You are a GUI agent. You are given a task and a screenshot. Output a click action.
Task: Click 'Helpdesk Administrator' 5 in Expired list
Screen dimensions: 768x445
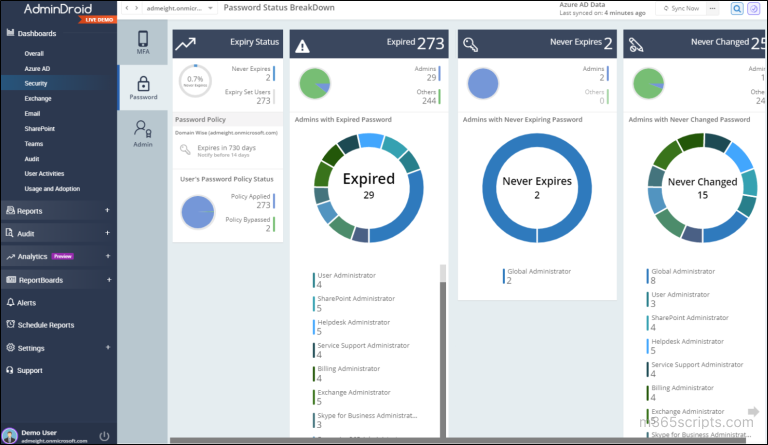coord(352,327)
